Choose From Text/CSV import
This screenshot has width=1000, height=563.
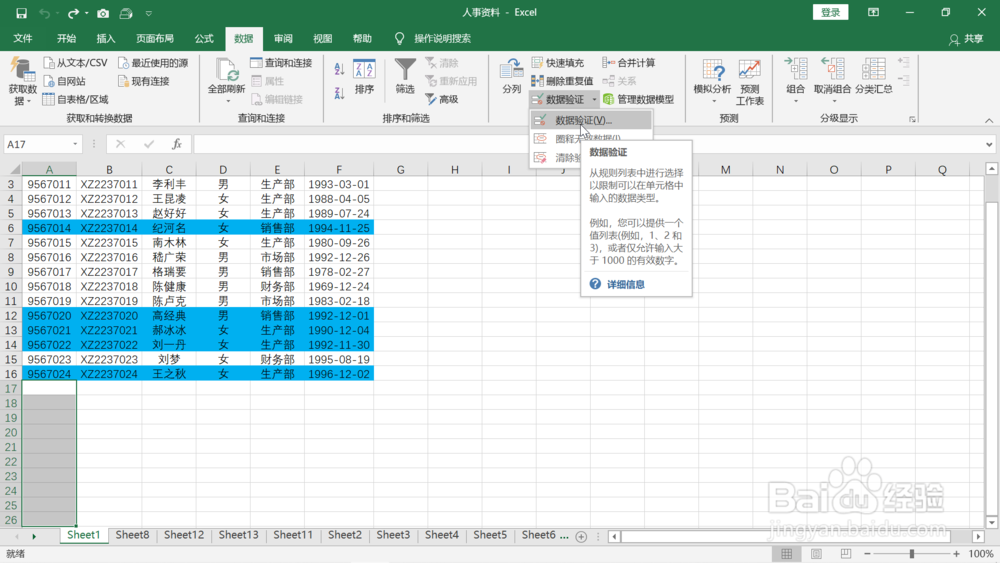click(x=75, y=62)
